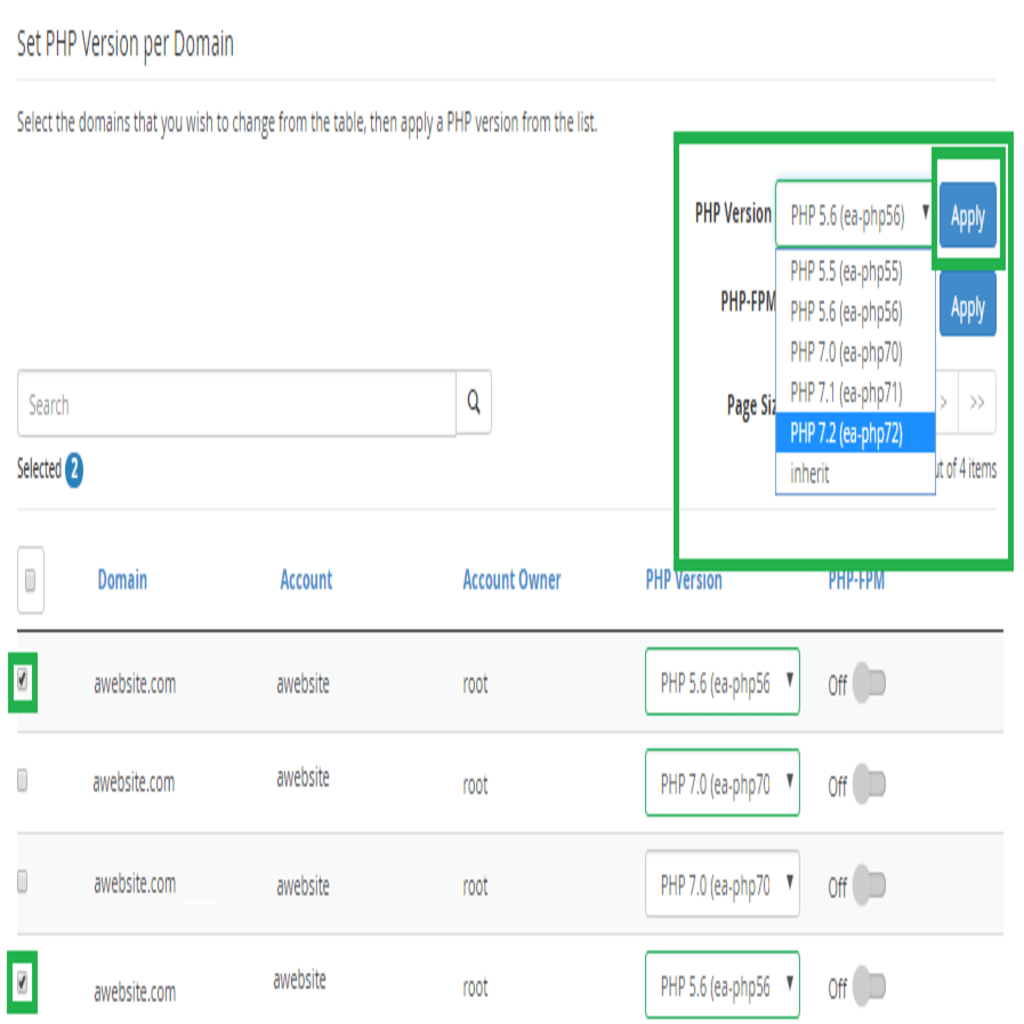
Task: Sort table by Account Owner column
Action: [512, 580]
